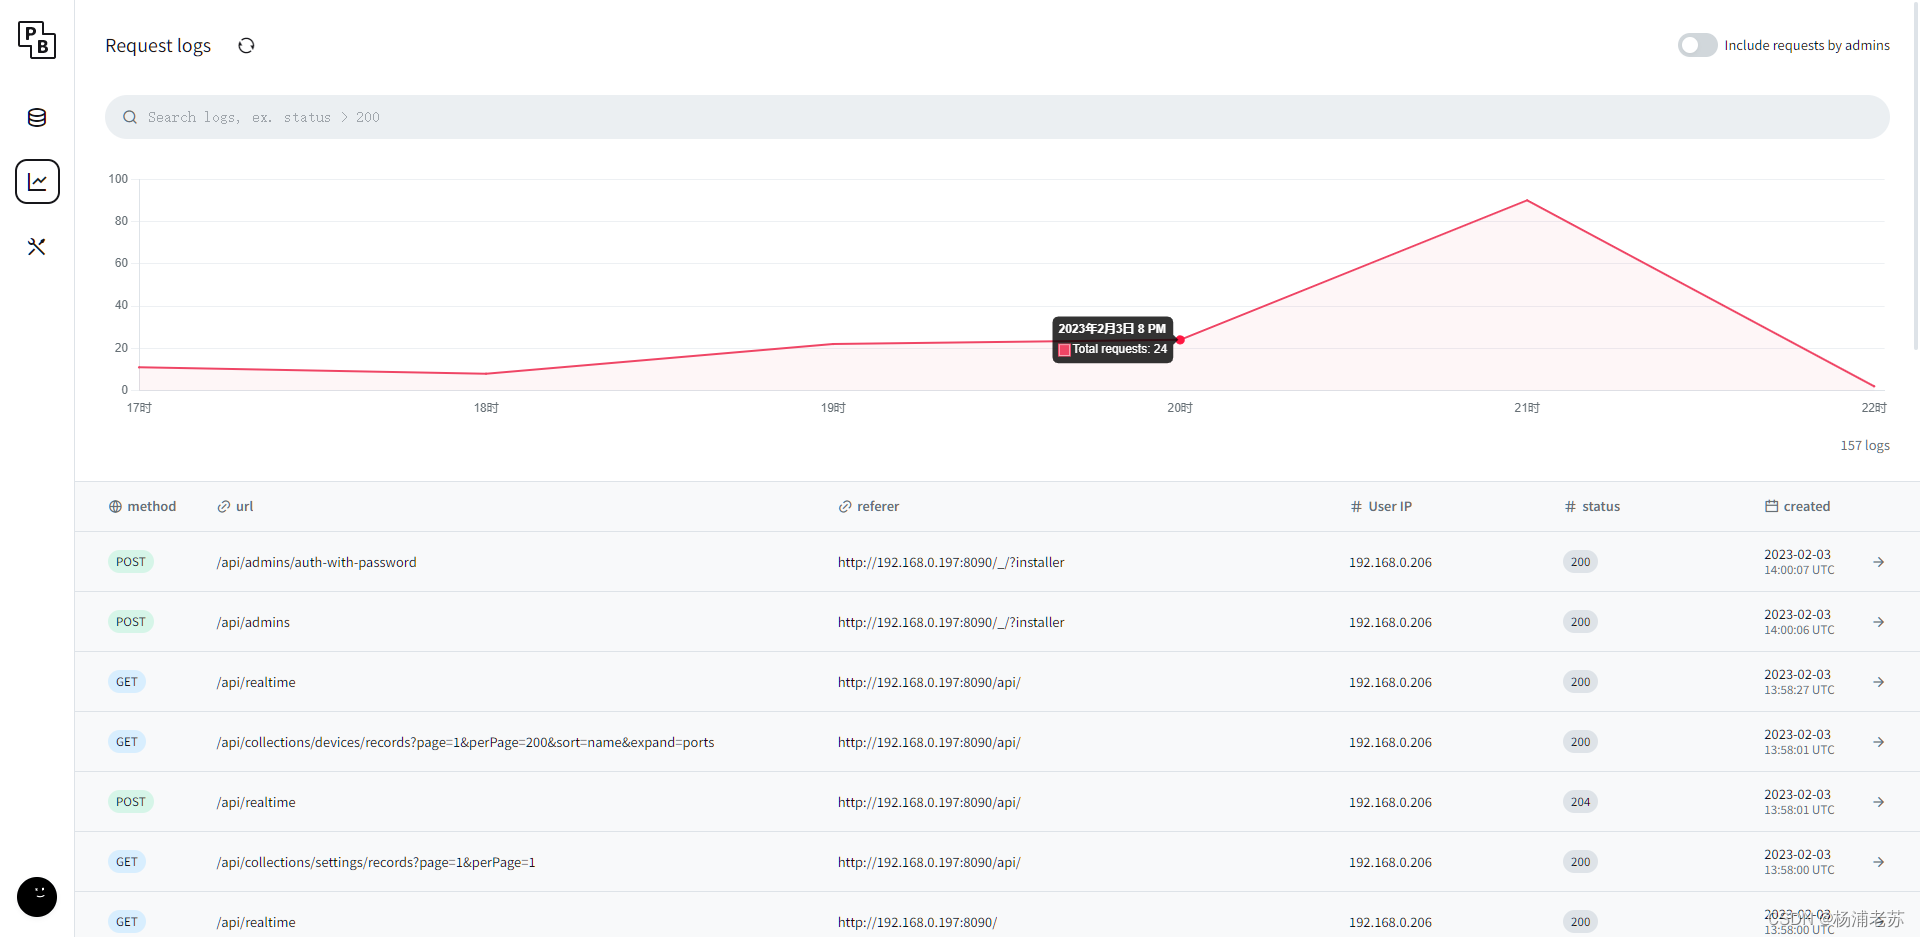
Task: Open arrow for 13:58:27 realtime row
Action: (x=1878, y=682)
